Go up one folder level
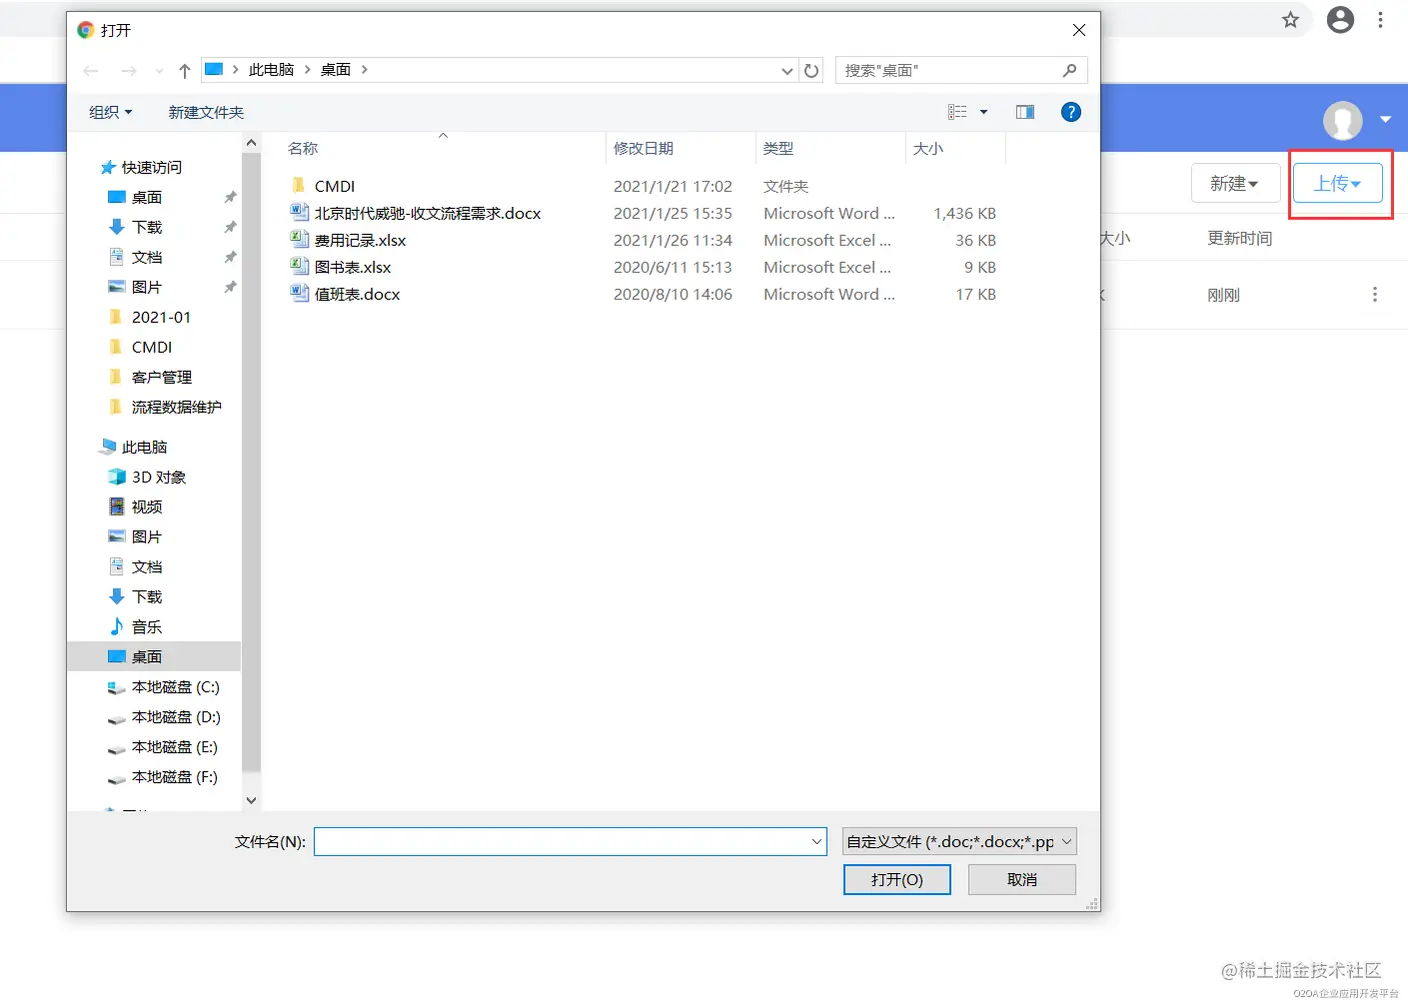Screen dimensions: 1408x1007 tap(184, 71)
